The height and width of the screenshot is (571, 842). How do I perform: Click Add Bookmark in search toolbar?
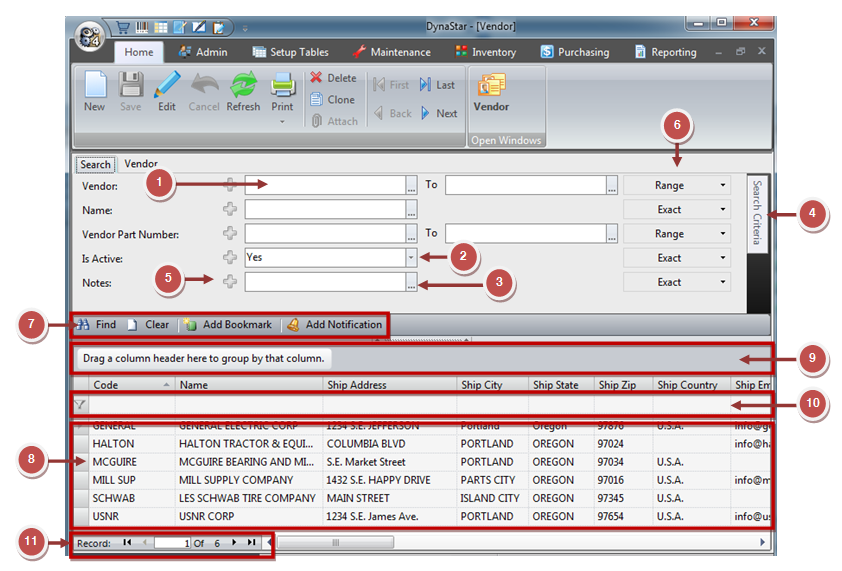click(228, 325)
